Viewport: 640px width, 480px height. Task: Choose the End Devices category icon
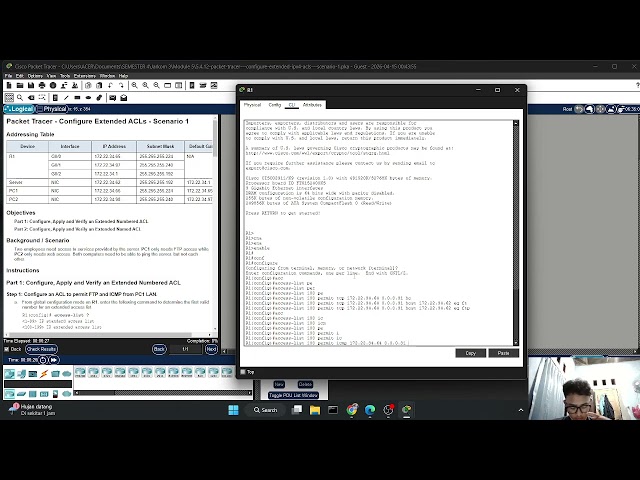coord(21,373)
